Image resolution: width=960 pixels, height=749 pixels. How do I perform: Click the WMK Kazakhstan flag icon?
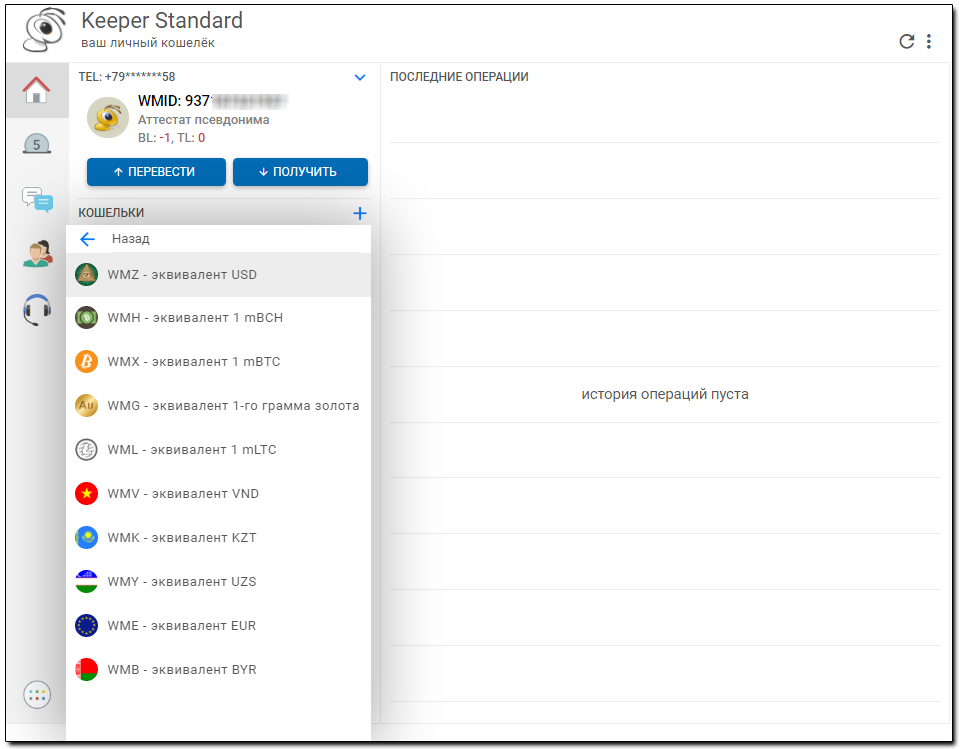click(86, 538)
